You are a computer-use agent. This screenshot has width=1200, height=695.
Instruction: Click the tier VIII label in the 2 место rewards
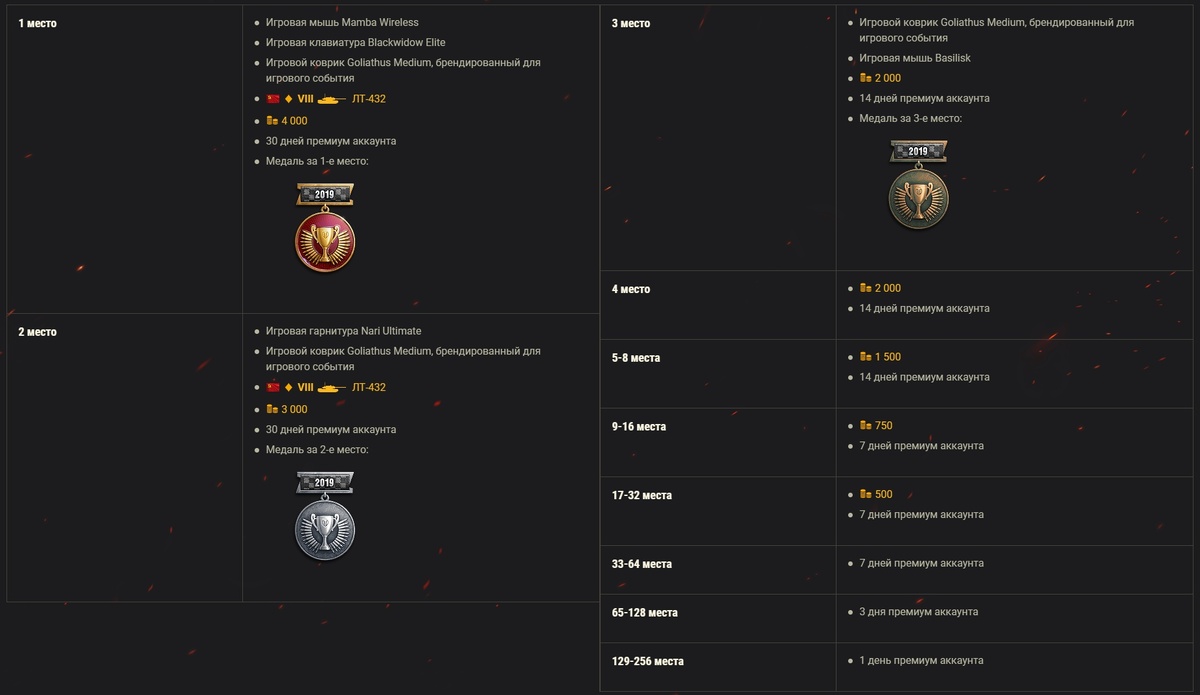pyautogui.click(x=305, y=387)
